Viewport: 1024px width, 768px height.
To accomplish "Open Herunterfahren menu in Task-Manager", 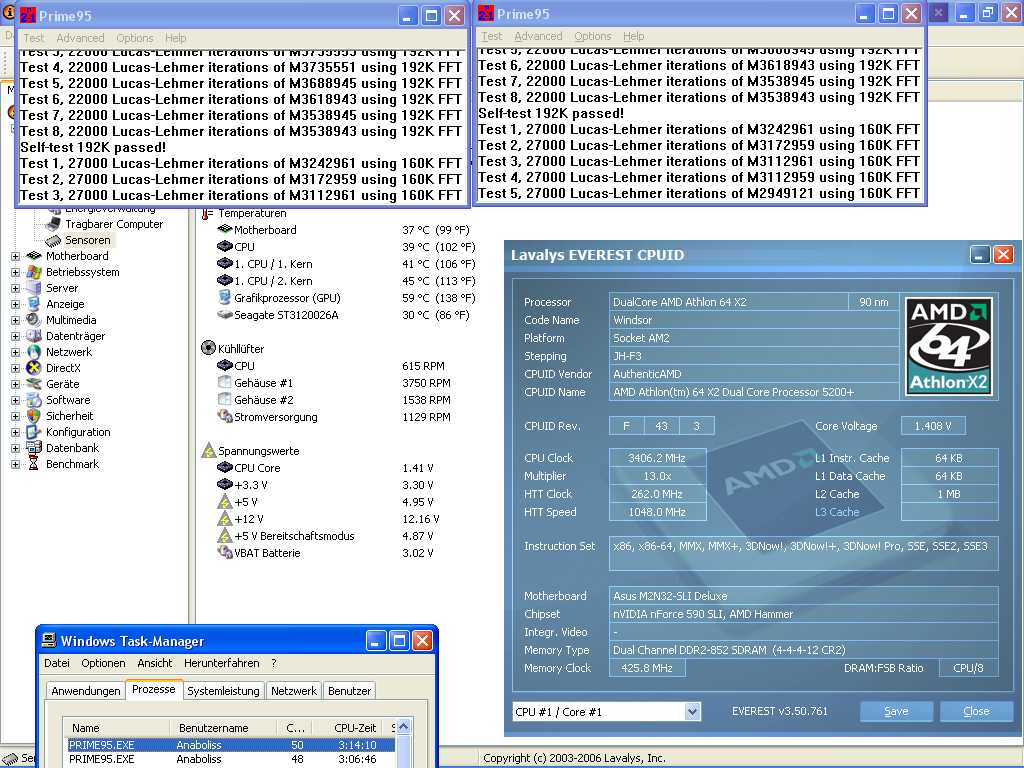I will 221,663.
